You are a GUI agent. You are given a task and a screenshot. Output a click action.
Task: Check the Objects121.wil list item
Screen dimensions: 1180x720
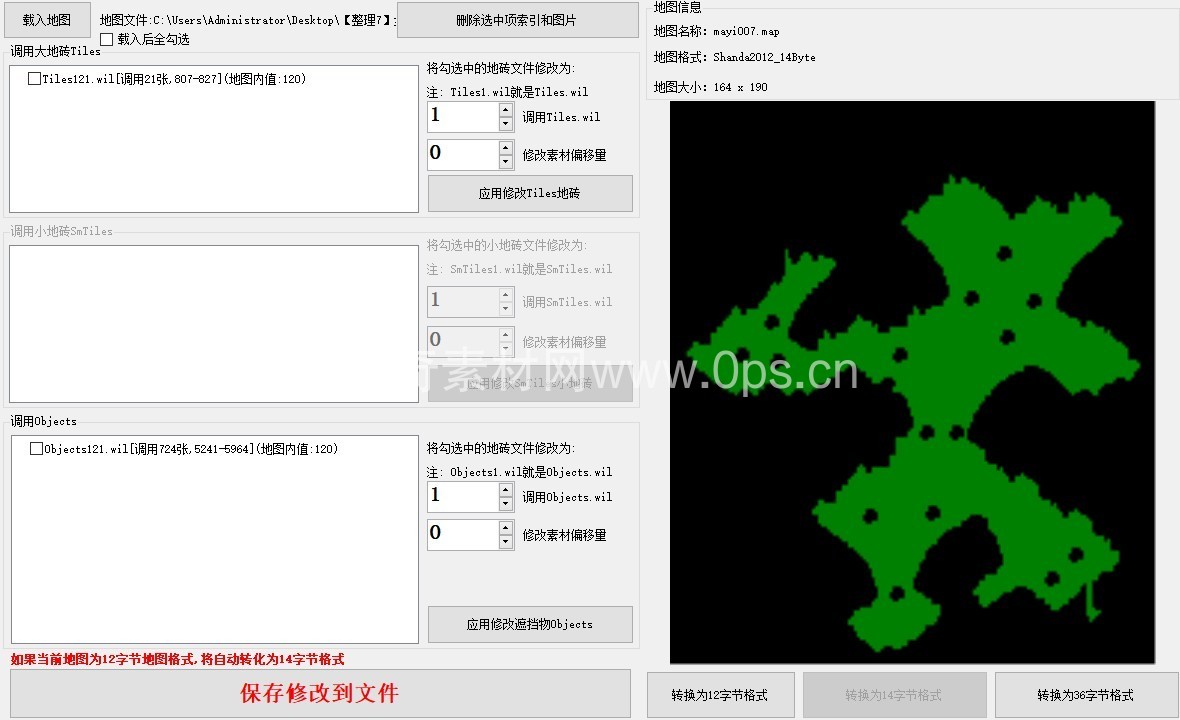pyautogui.click(x=37, y=449)
